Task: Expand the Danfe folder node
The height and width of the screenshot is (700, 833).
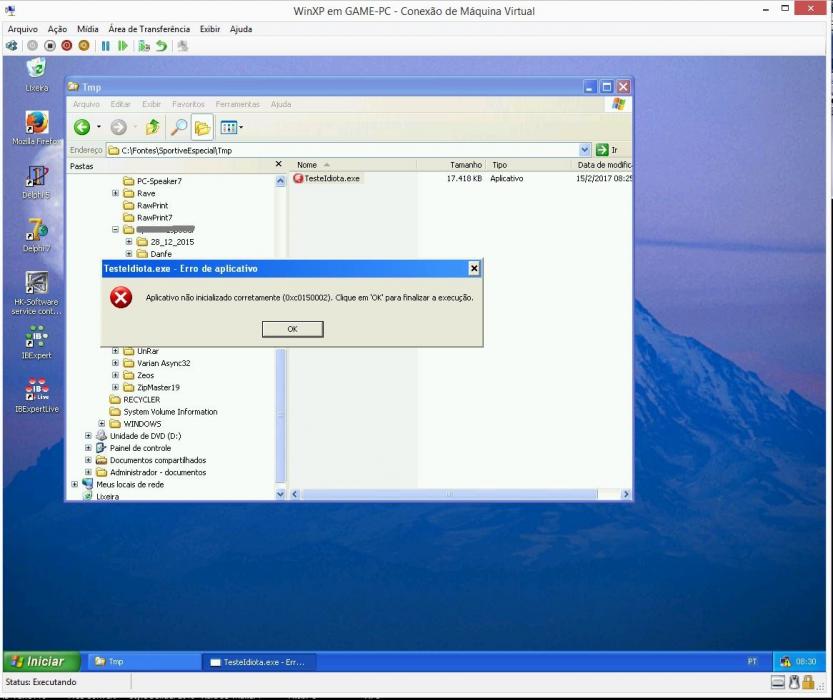Action: (129, 254)
